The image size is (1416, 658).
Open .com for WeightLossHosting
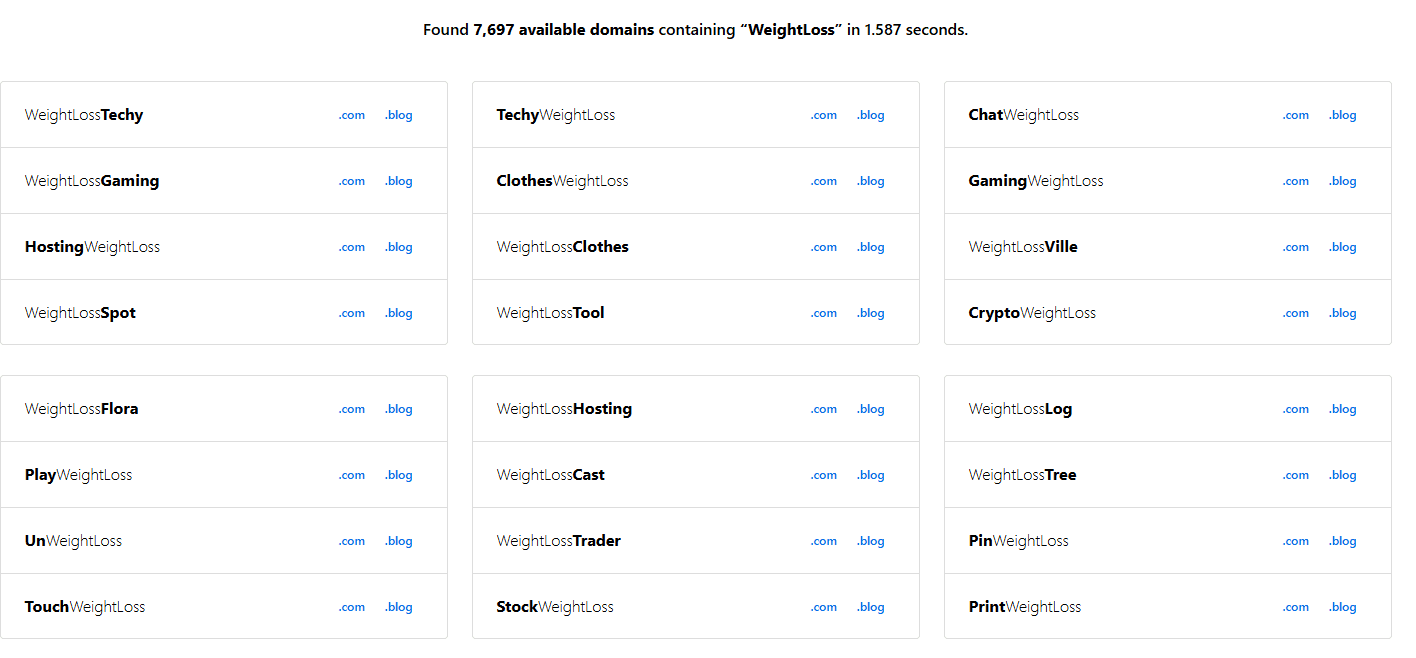tap(823, 409)
